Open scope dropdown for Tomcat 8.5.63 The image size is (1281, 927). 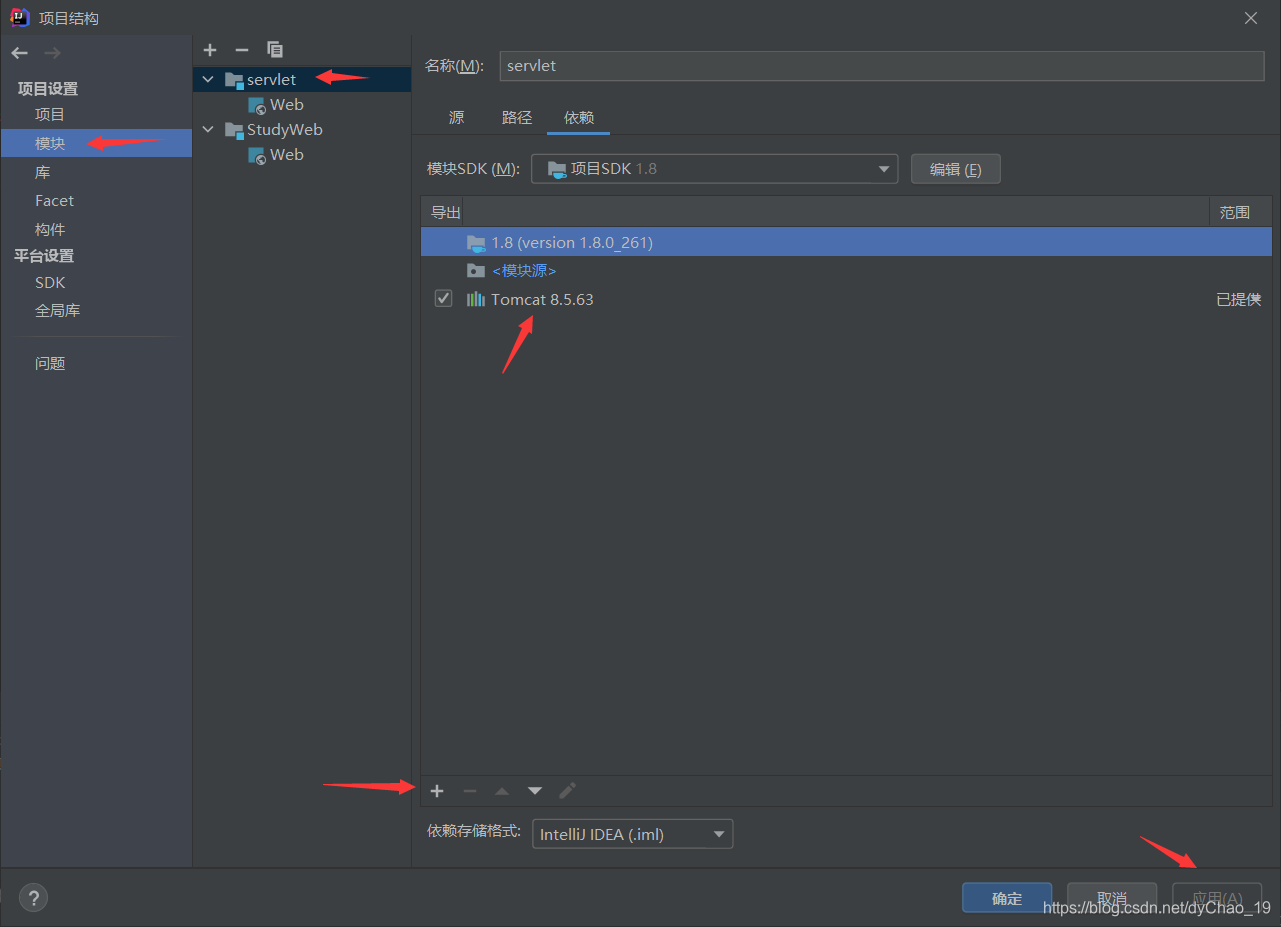pyautogui.click(x=1238, y=299)
